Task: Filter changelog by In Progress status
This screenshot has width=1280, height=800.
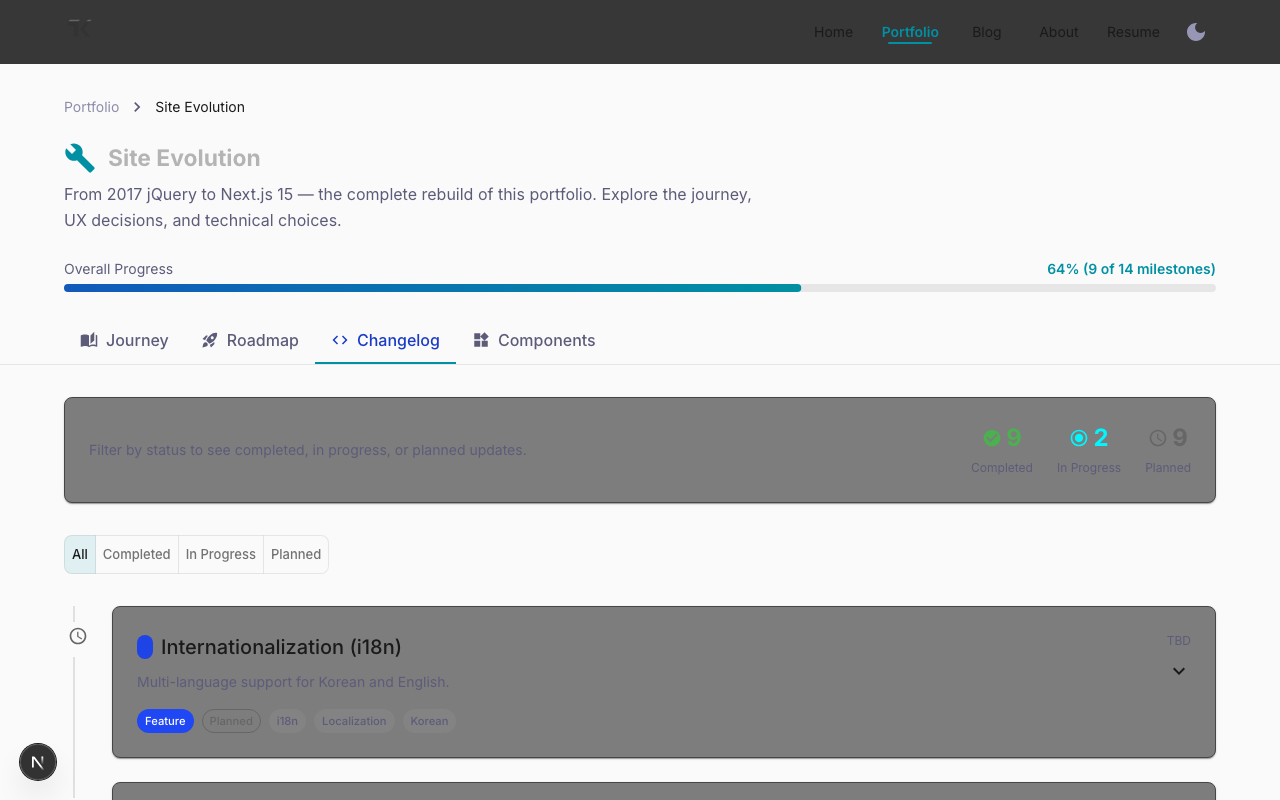Action: (220, 554)
